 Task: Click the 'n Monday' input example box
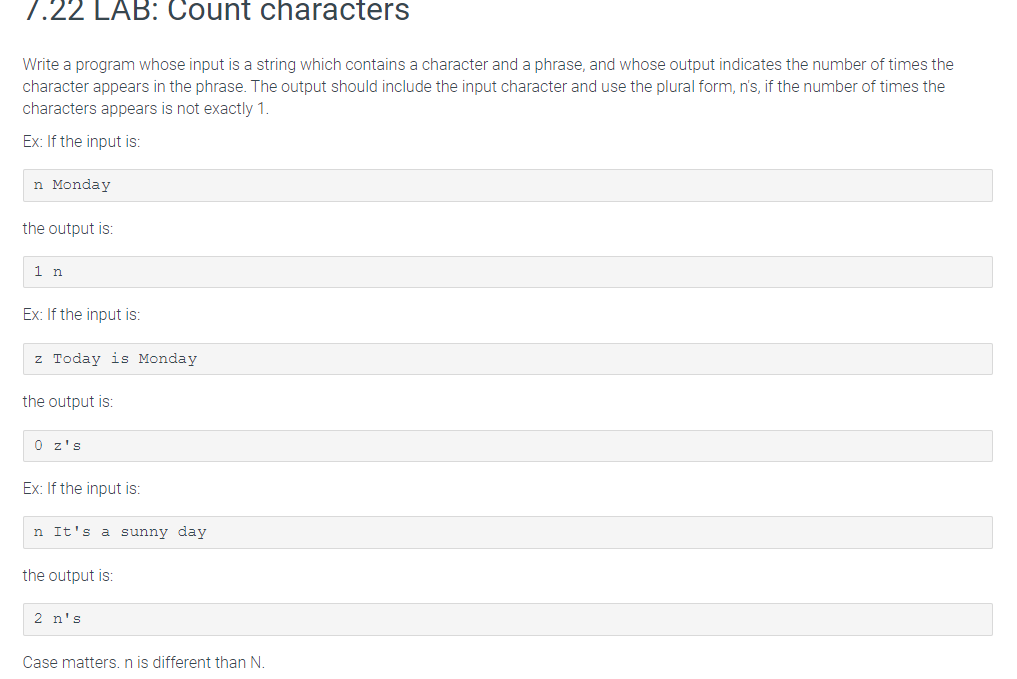click(507, 185)
